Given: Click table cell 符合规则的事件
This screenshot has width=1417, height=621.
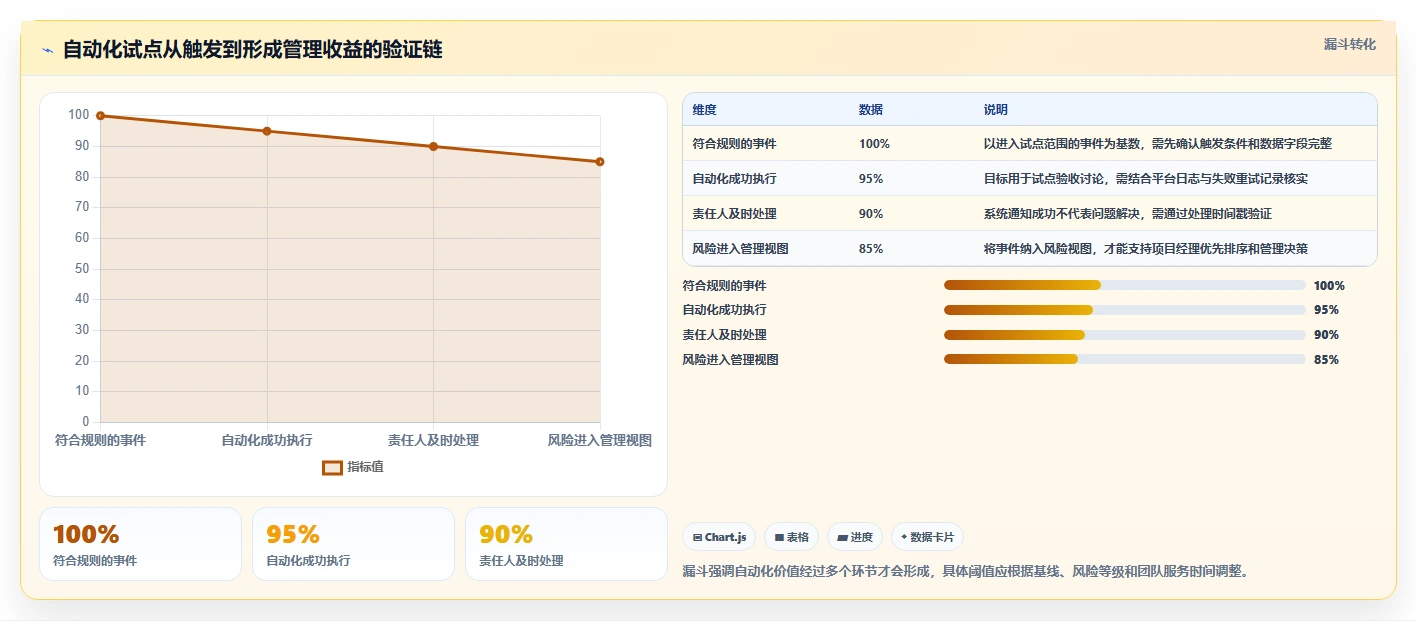Looking at the screenshot, I should click(734, 144).
